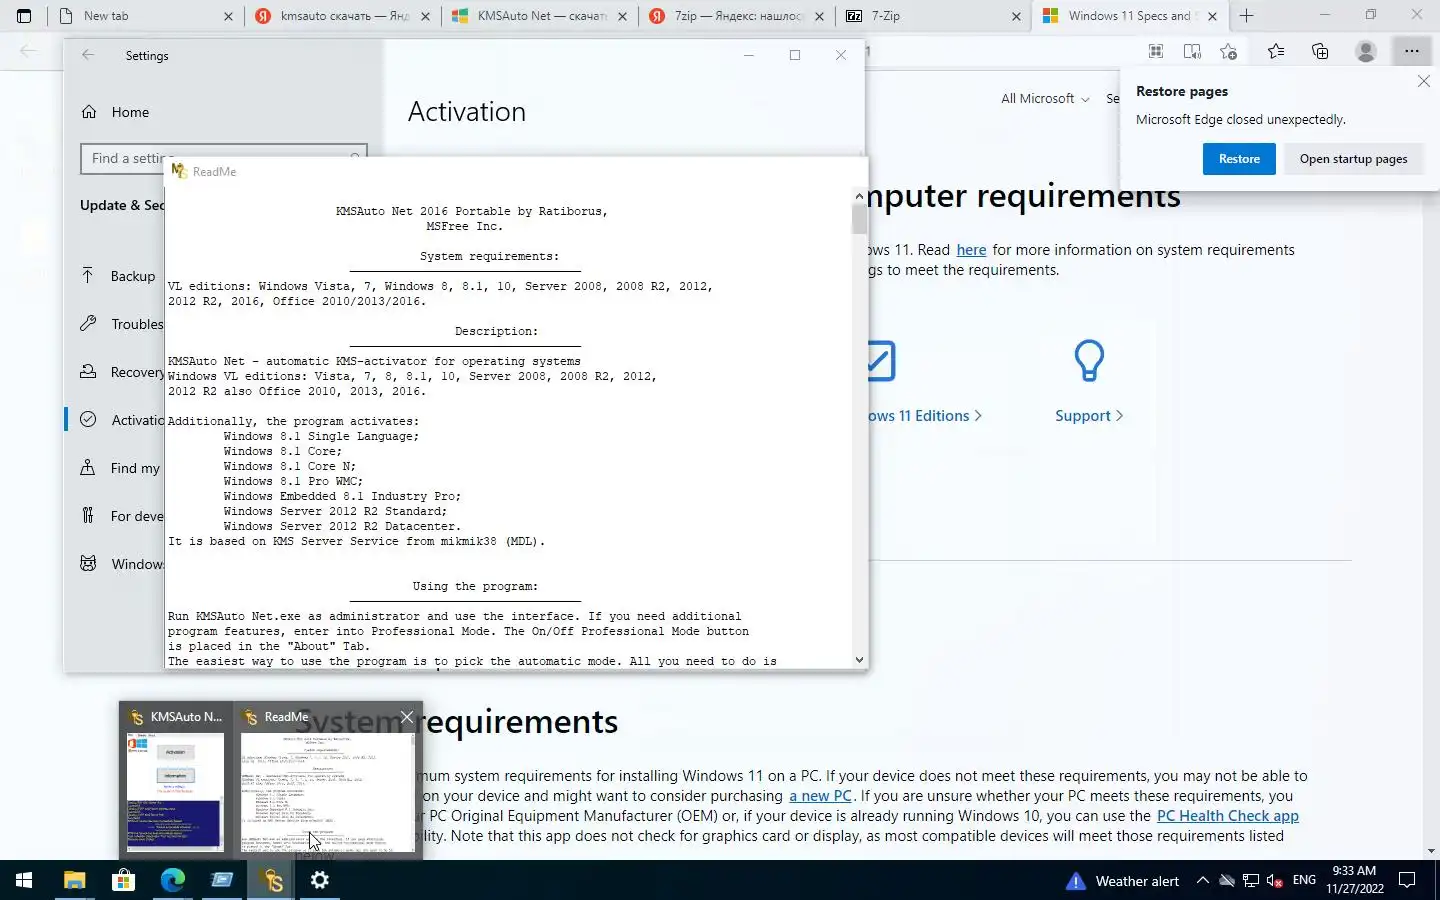1440x900 pixels.
Task: Click the Read aloud immersive reader icon
Action: click(x=1192, y=51)
